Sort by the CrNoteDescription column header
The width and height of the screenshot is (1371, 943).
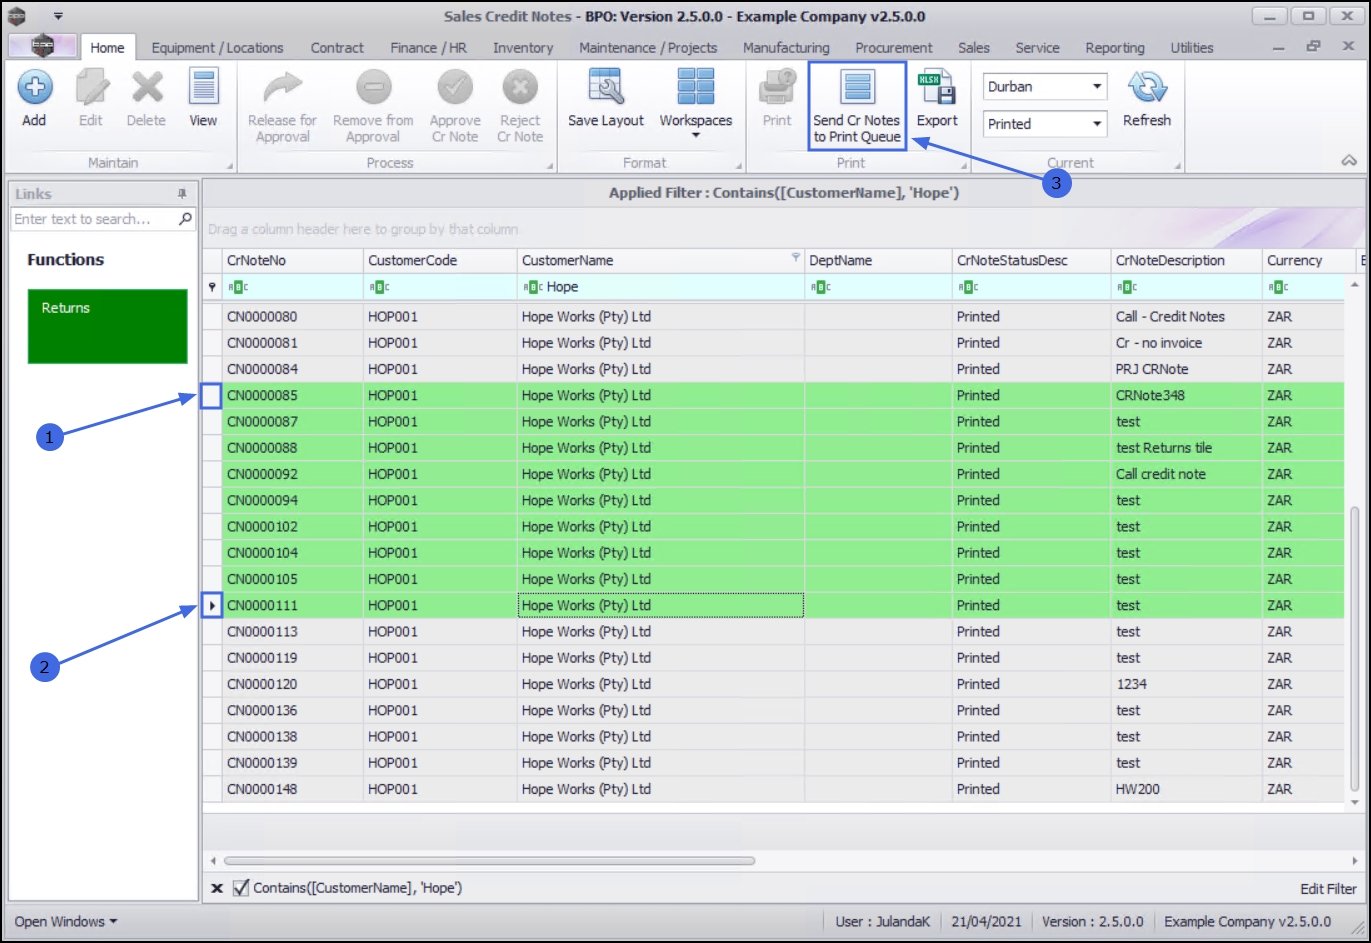click(x=1186, y=260)
